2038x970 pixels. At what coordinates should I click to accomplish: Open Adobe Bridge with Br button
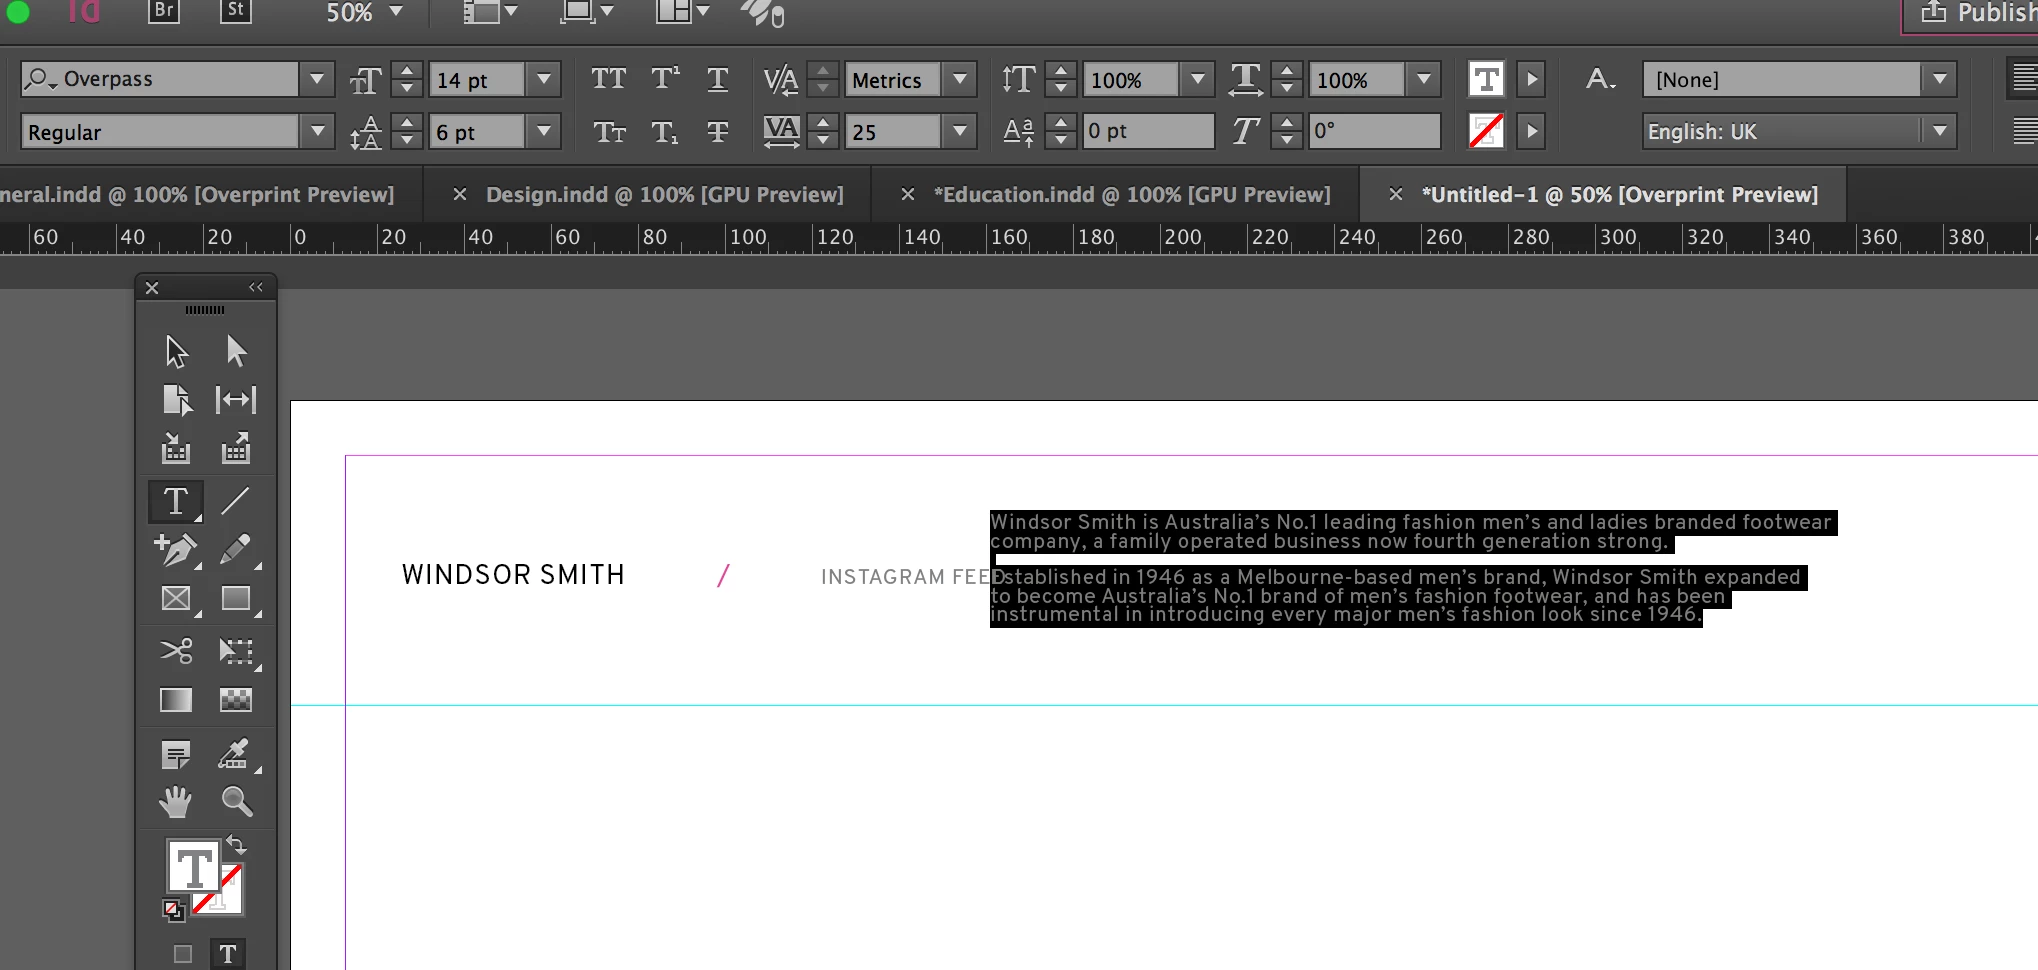point(163,11)
